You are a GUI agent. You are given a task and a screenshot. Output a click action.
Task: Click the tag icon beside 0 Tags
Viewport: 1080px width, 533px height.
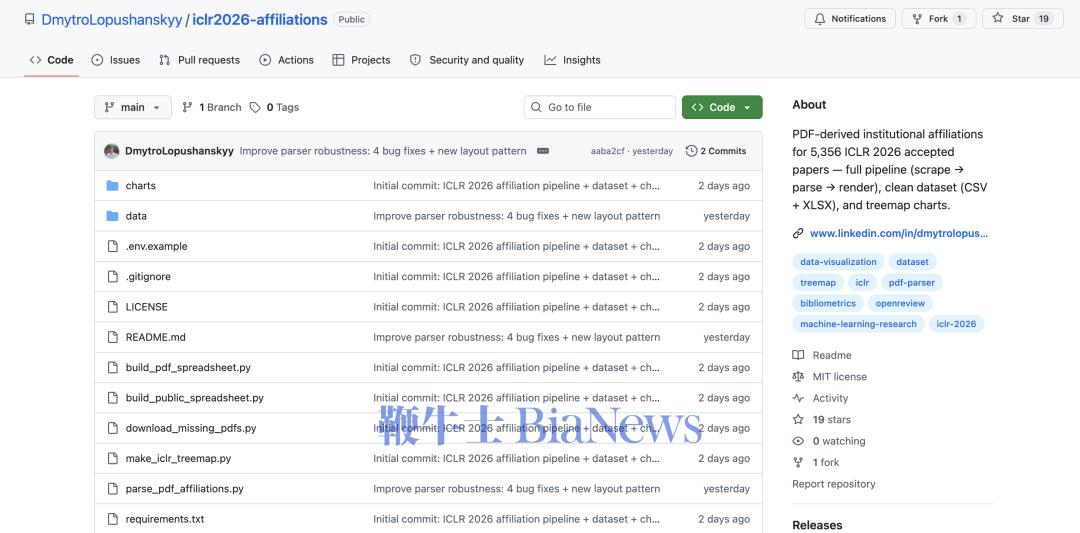pos(256,107)
